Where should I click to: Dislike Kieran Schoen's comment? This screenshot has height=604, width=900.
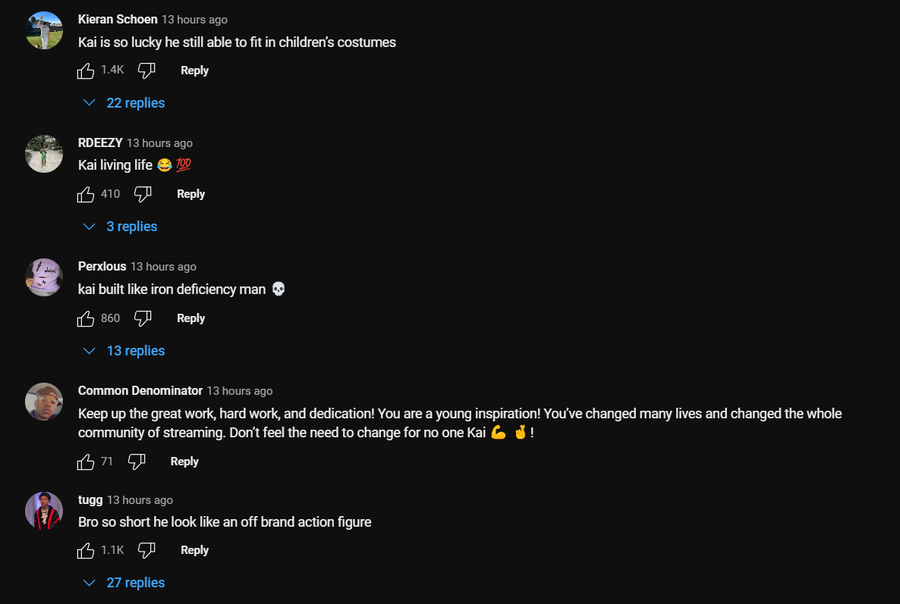pos(146,70)
